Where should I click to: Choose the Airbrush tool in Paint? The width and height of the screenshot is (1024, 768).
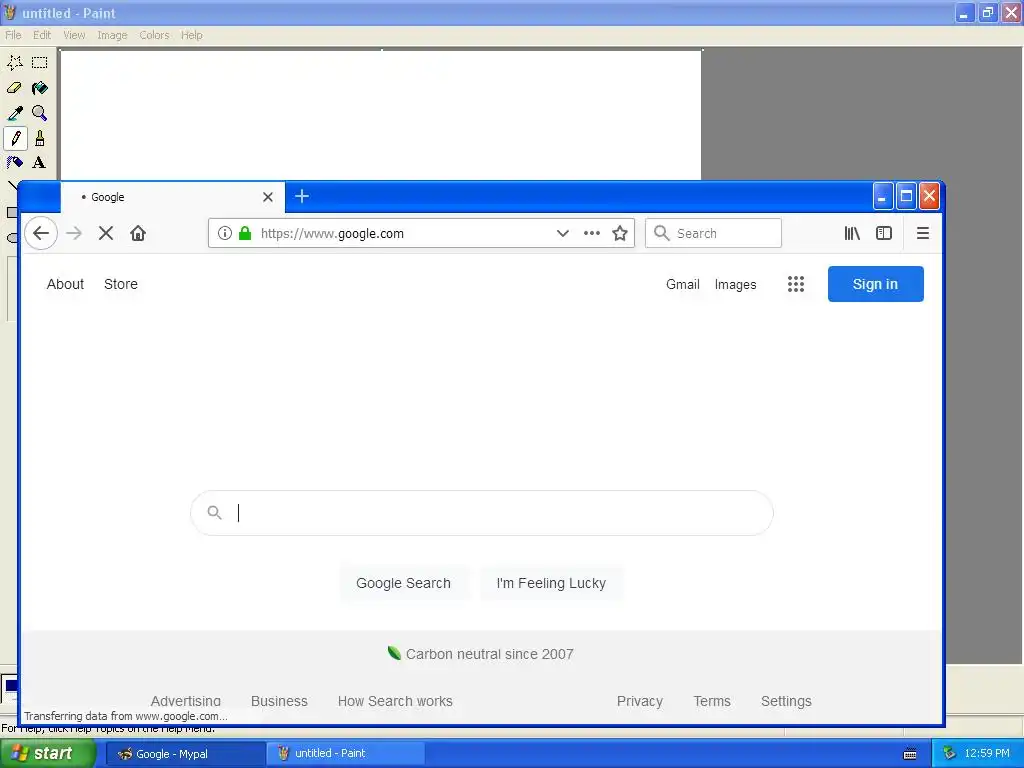(15, 163)
